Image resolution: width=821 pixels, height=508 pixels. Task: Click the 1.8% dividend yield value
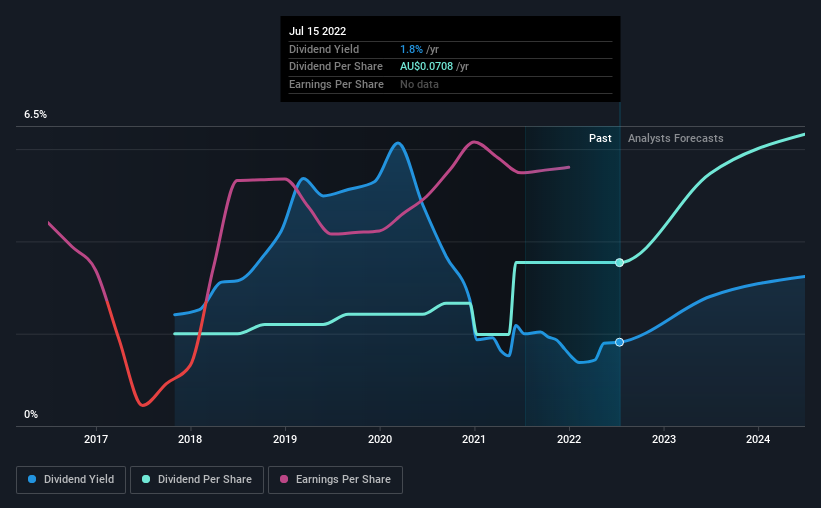[412, 49]
